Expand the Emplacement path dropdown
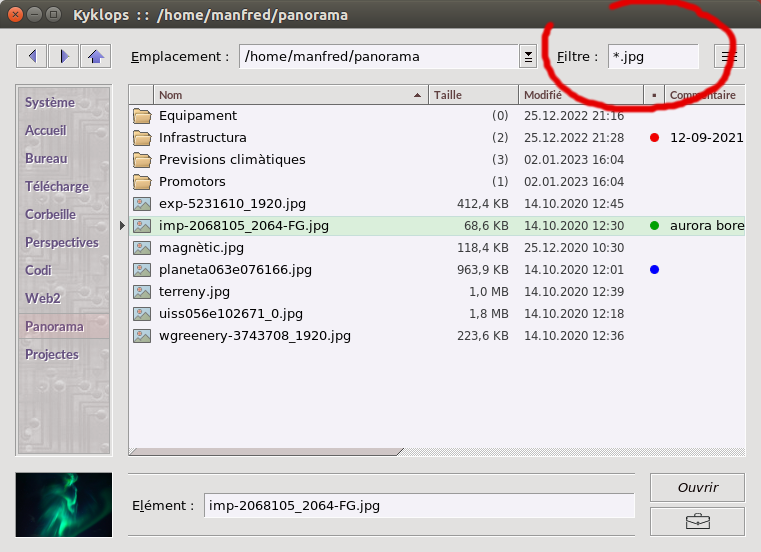This screenshot has height=552, width=761. coord(528,57)
